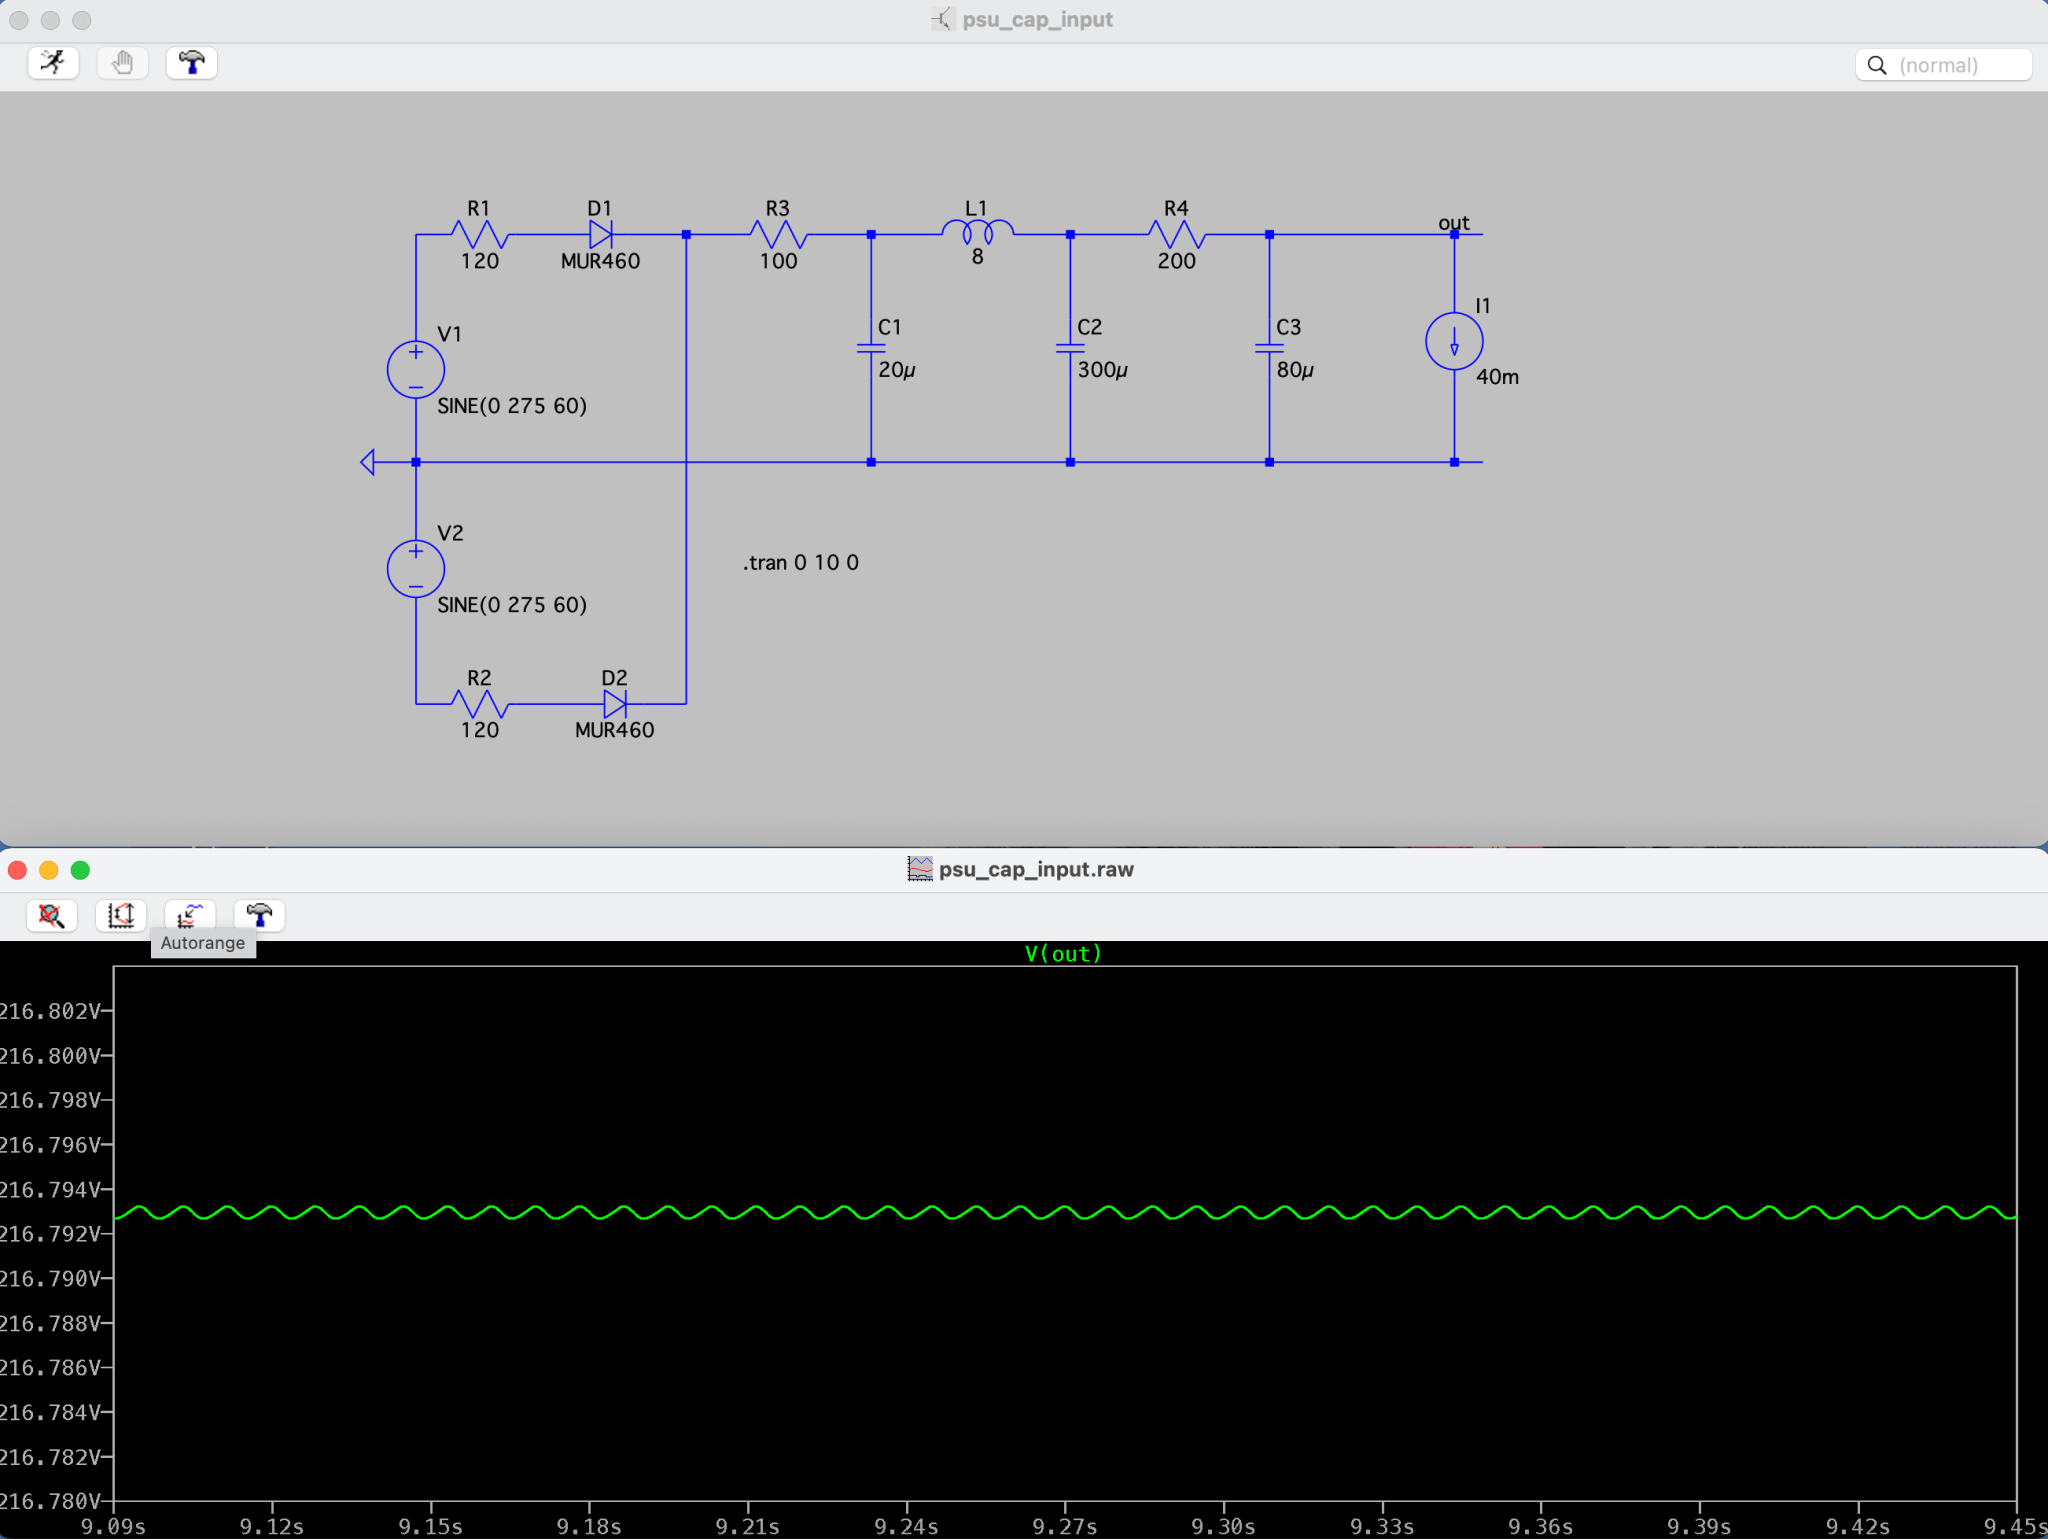The width and height of the screenshot is (2048, 1539).
Task: Click the .tran 0 10 0 directive
Action: click(x=801, y=562)
